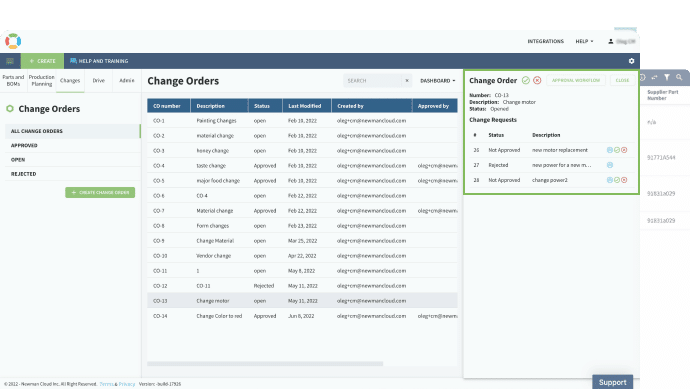The width and height of the screenshot is (690, 389).
Task: Select the CO-7 Material change row
Action: pos(302,211)
